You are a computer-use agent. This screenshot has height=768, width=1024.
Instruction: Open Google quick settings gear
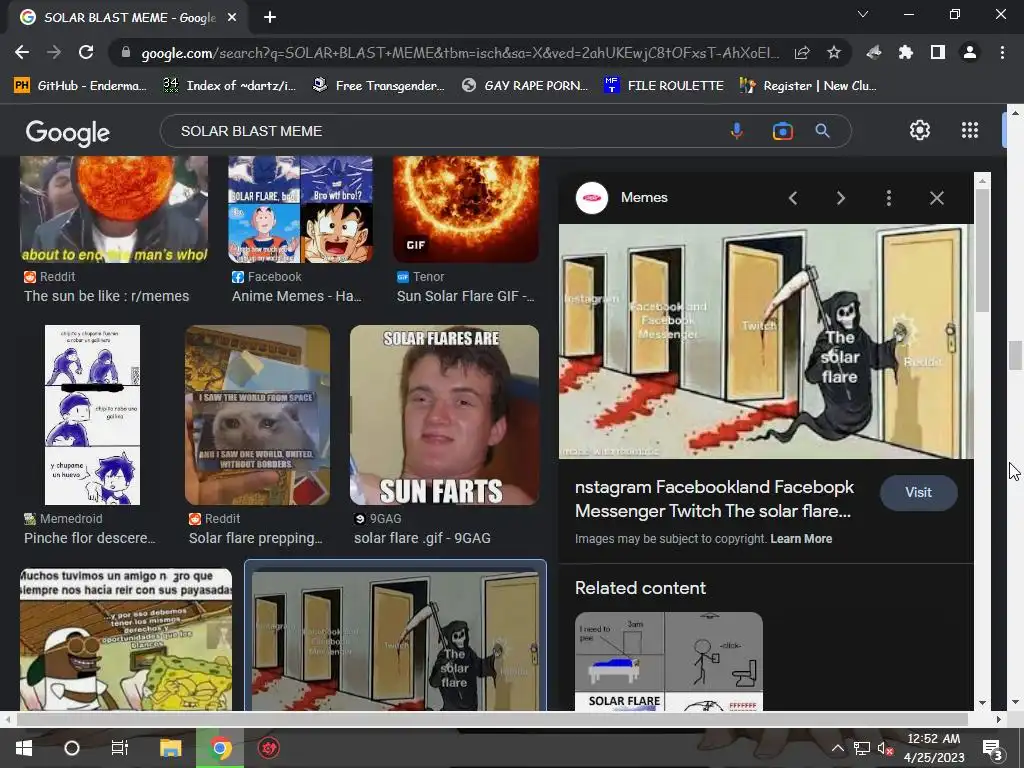click(x=920, y=131)
